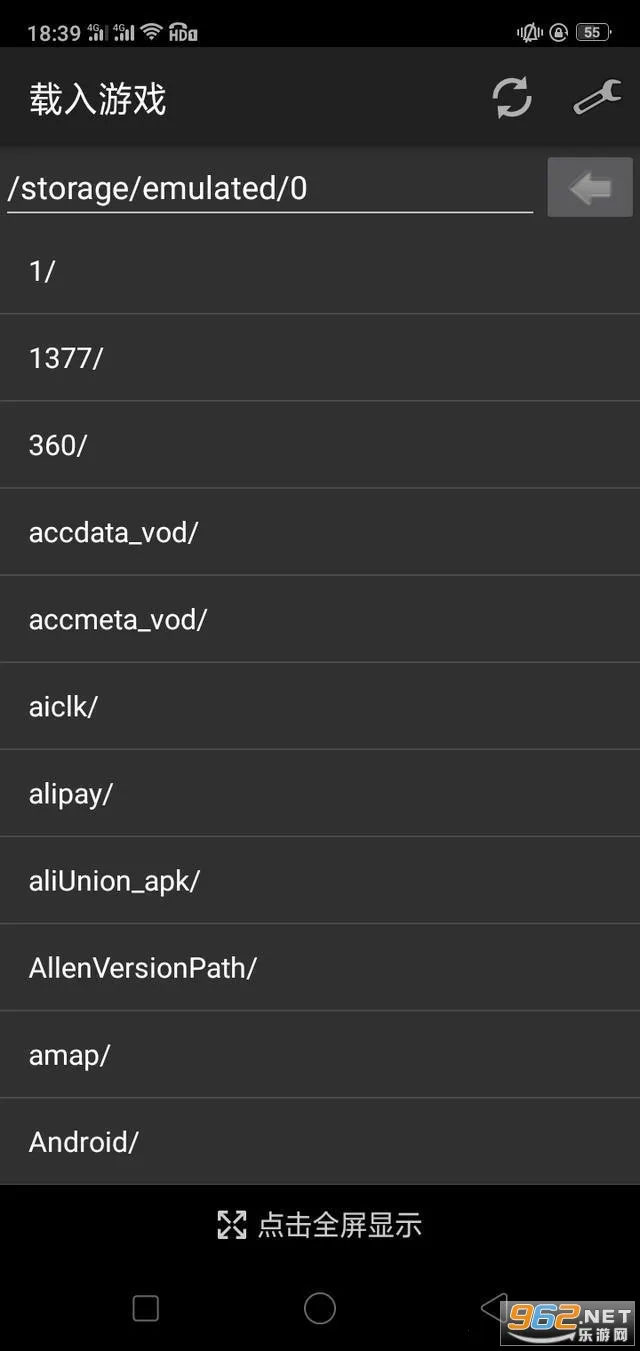Image resolution: width=640 pixels, height=1351 pixels.
Task: Tap the 点击全屏显示 fullscreen link
Action: (x=340, y=1225)
